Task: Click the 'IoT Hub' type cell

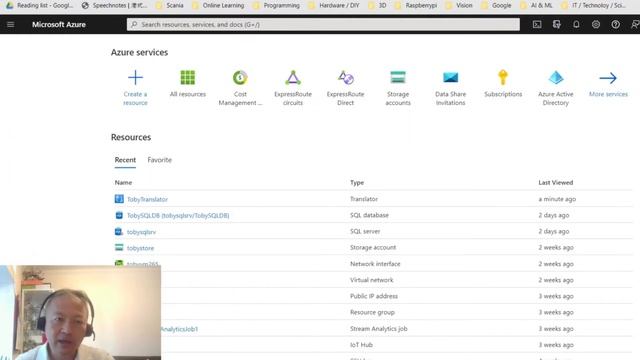Action: point(361,345)
